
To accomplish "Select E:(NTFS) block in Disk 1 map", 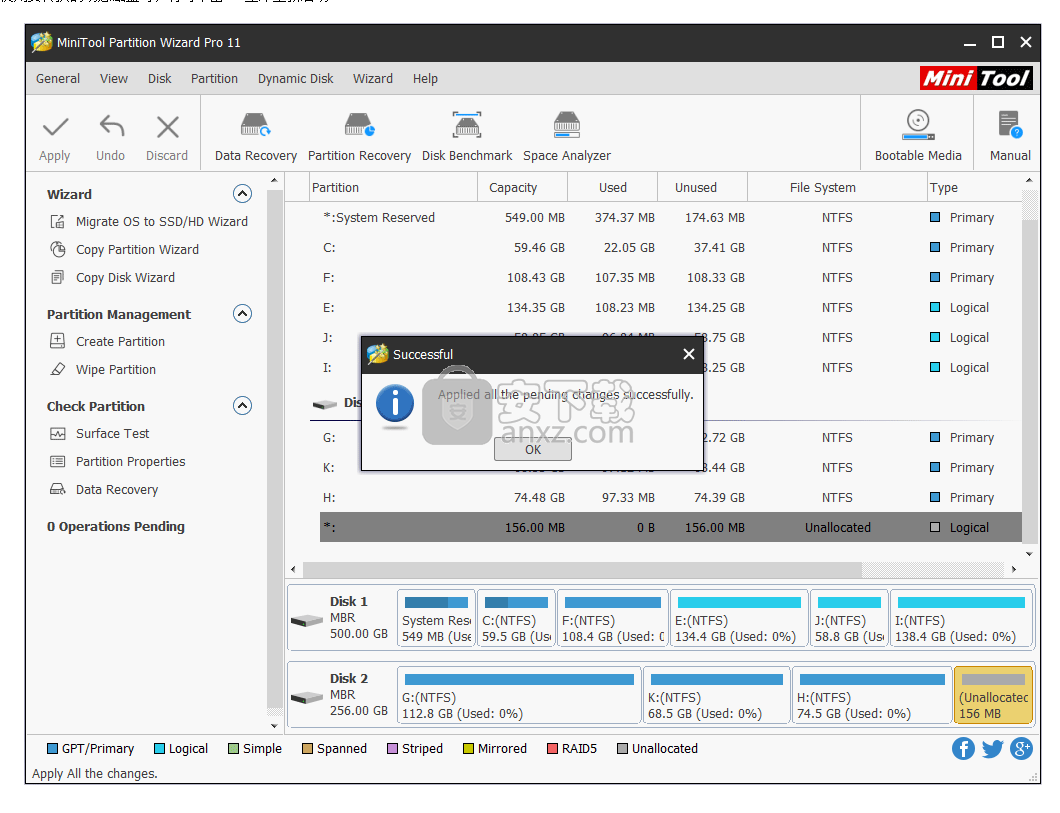I will coord(739,618).
